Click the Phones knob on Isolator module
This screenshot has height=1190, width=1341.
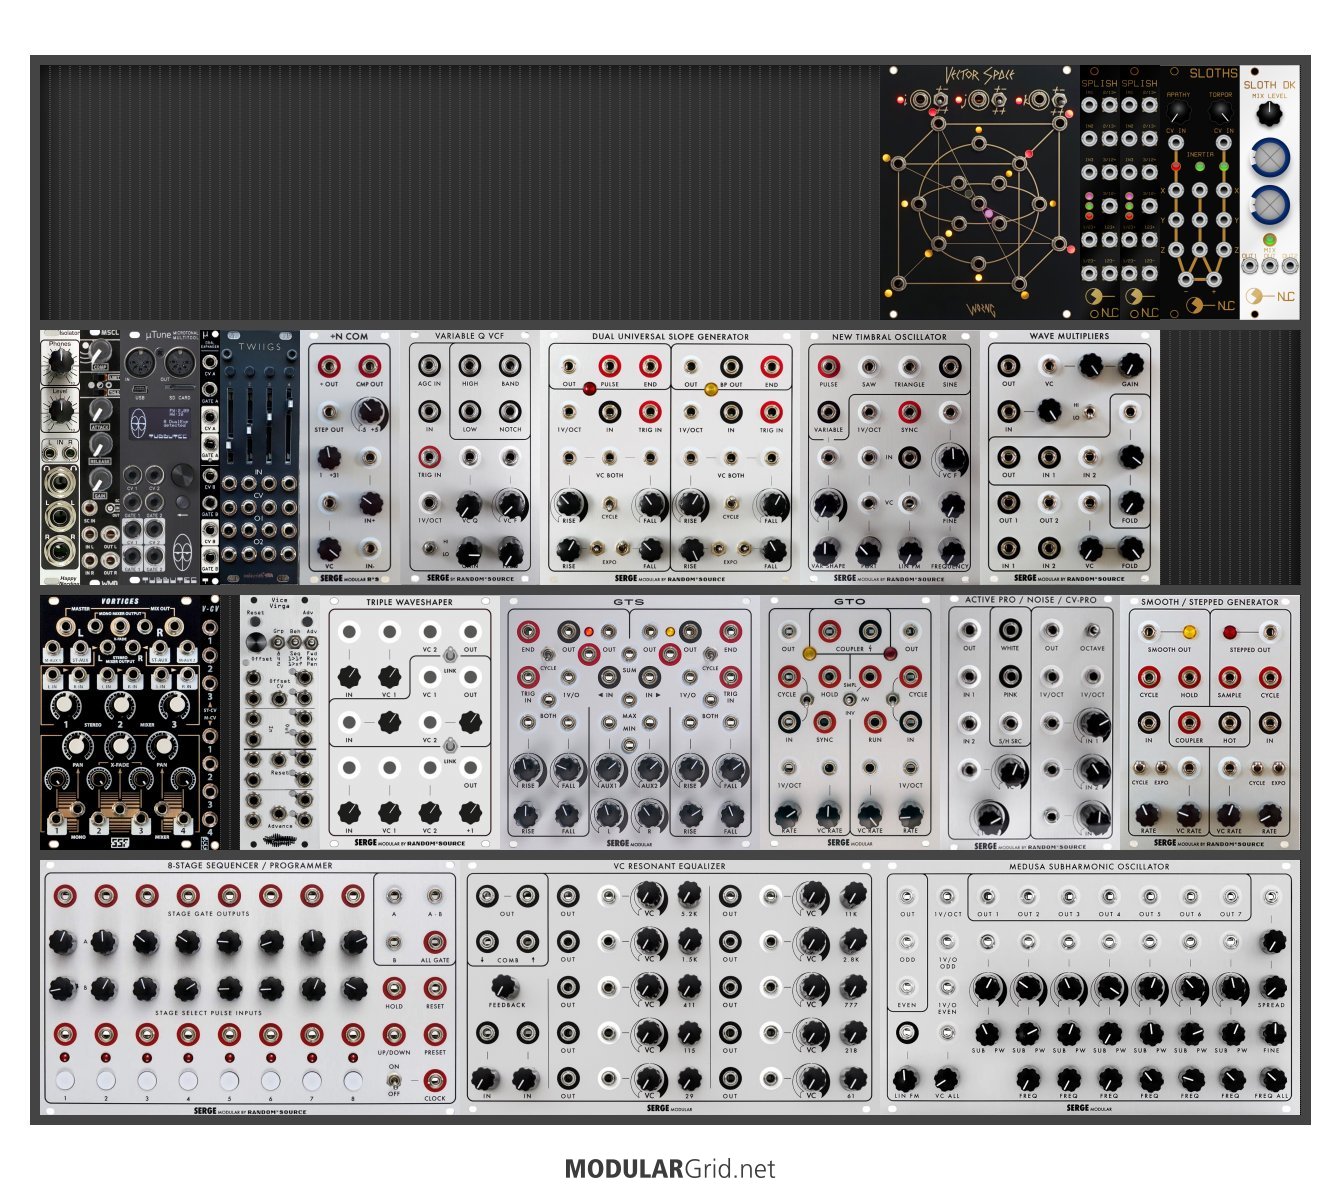click(59, 363)
